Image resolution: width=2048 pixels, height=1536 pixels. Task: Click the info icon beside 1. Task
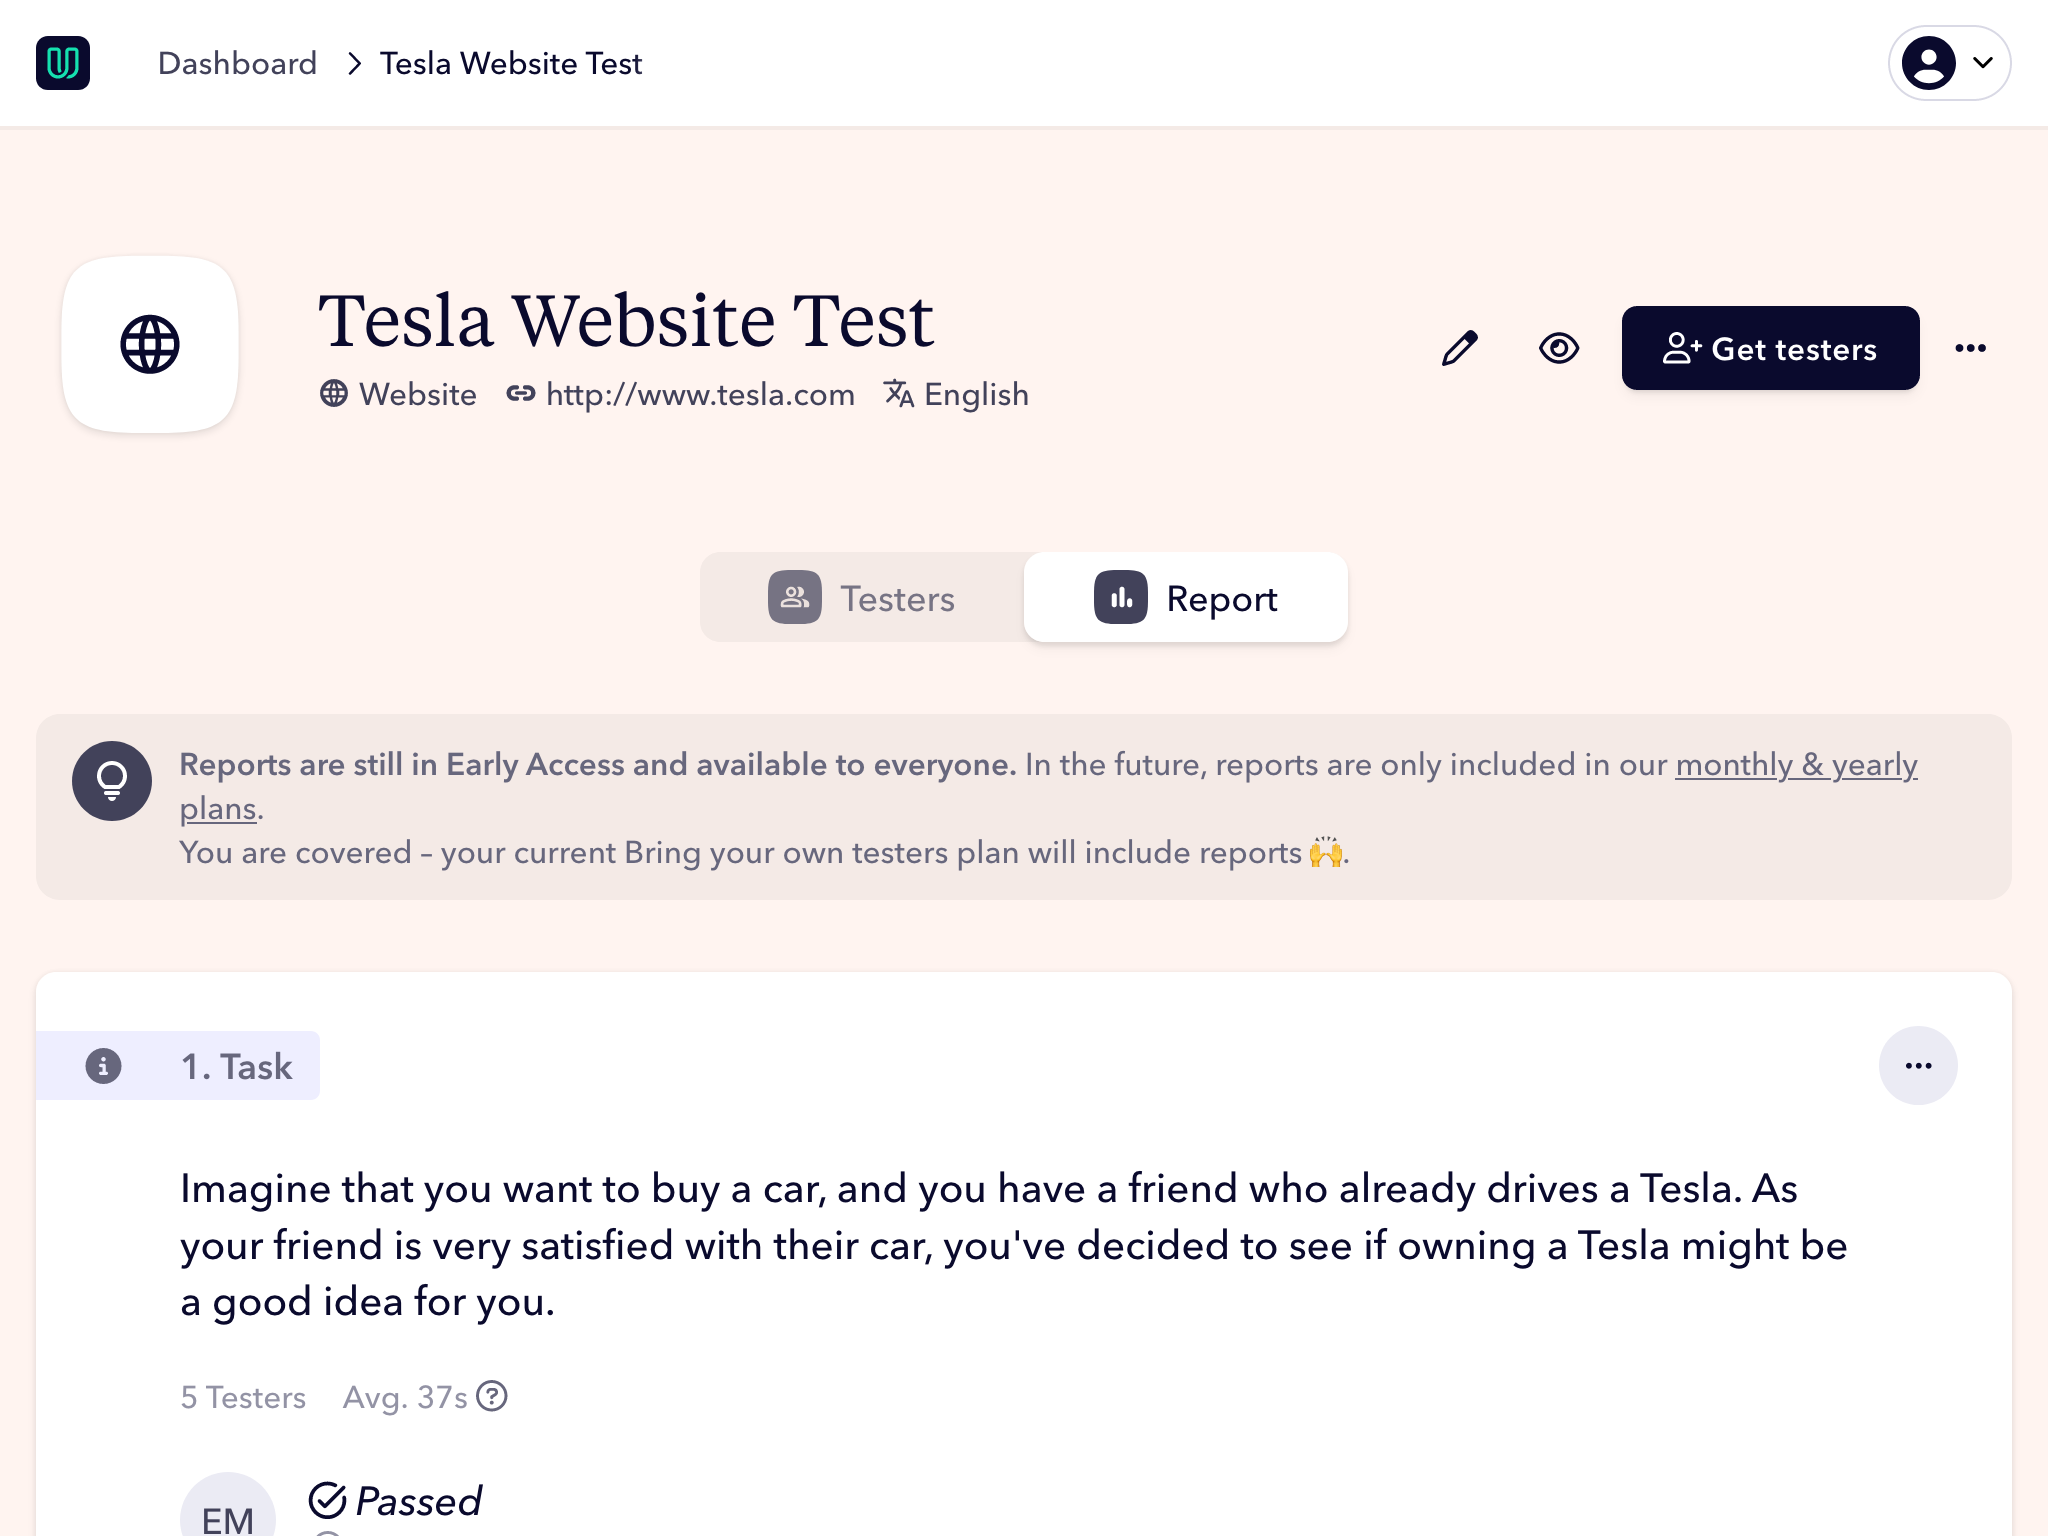(x=103, y=1066)
